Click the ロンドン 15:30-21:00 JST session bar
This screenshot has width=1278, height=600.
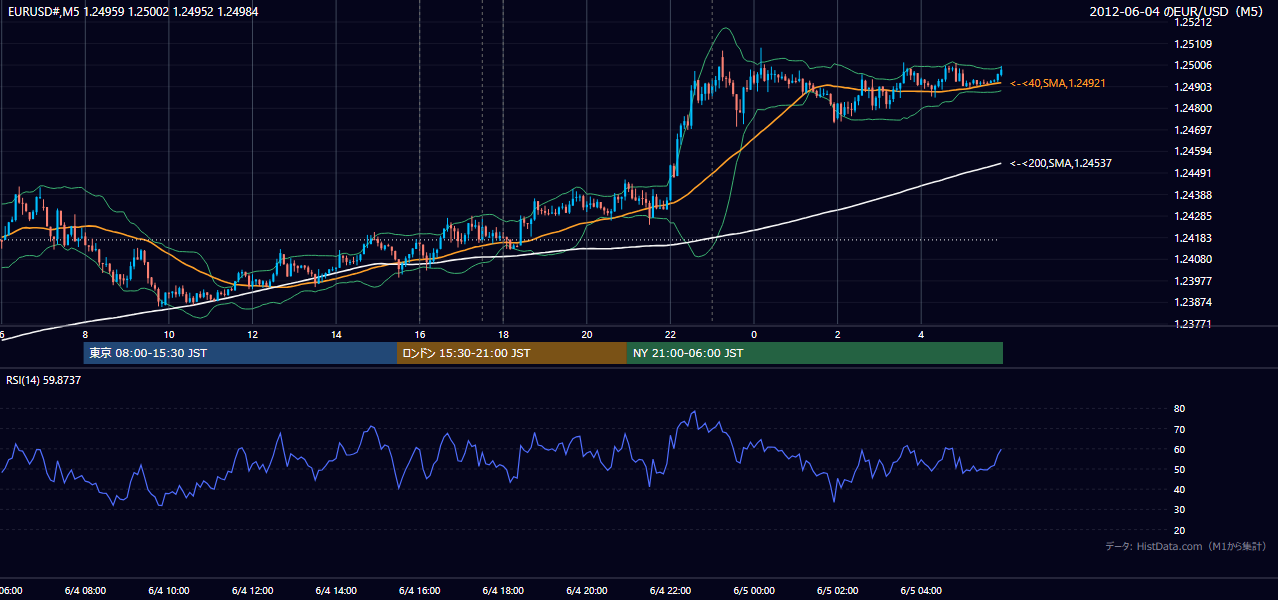(512, 353)
